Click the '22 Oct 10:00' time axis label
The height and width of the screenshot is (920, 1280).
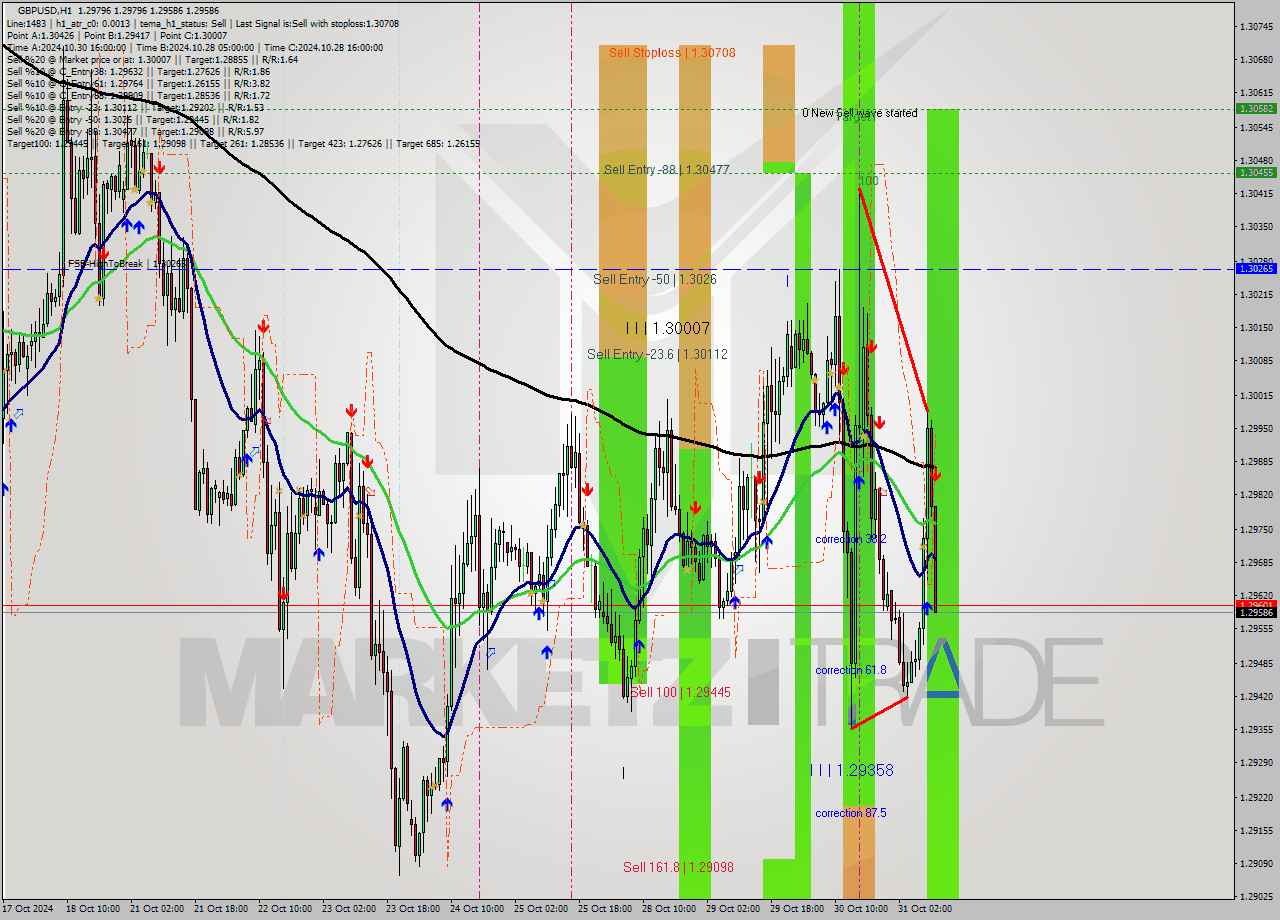pyautogui.click(x=285, y=909)
